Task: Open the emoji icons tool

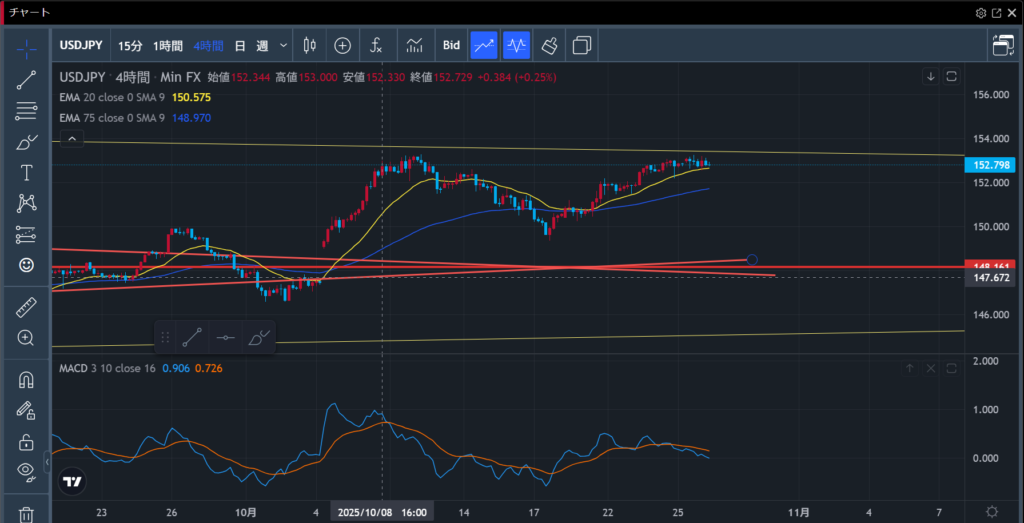Action: [26, 265]
